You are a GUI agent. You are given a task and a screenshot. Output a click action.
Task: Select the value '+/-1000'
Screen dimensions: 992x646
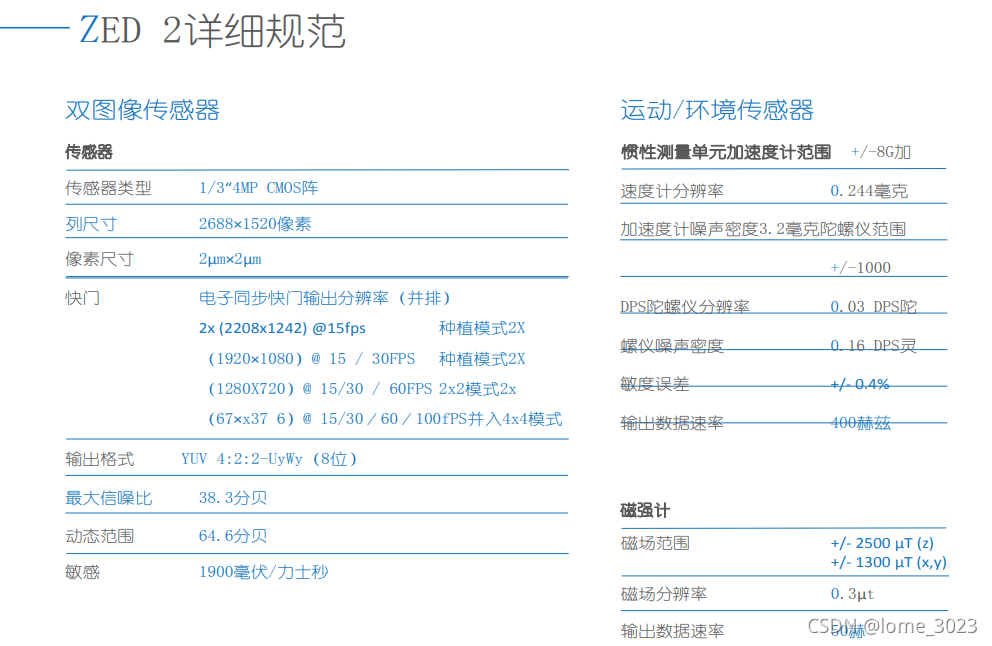[x=860, y=268]
